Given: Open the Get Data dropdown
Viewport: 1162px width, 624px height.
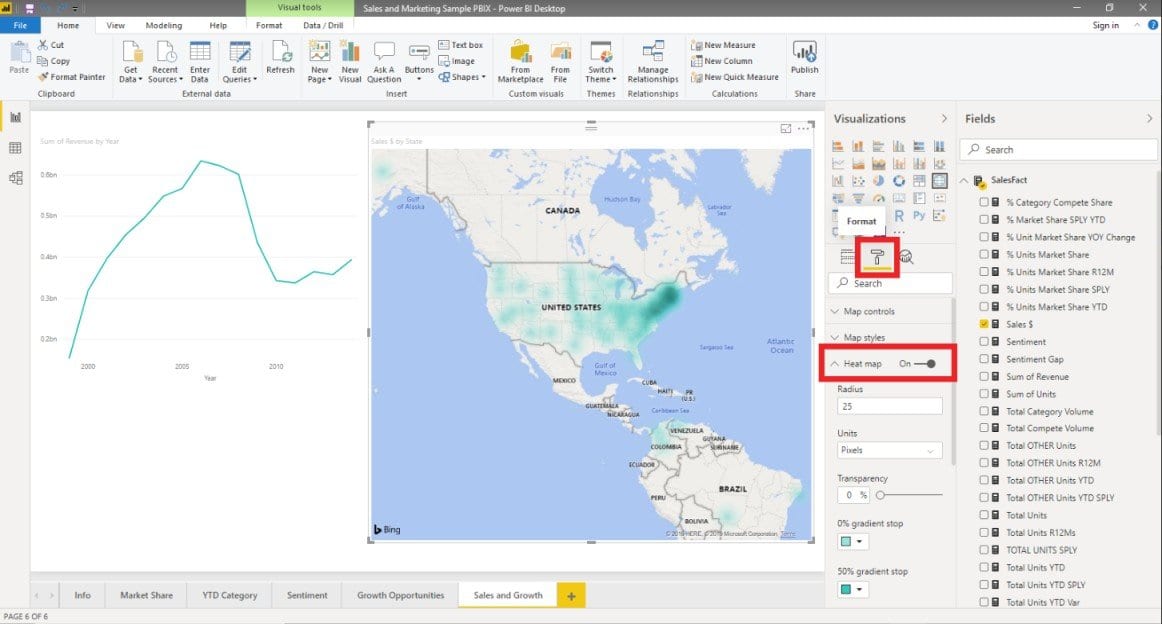Looking at the screenshot, I should pos(130,75).
